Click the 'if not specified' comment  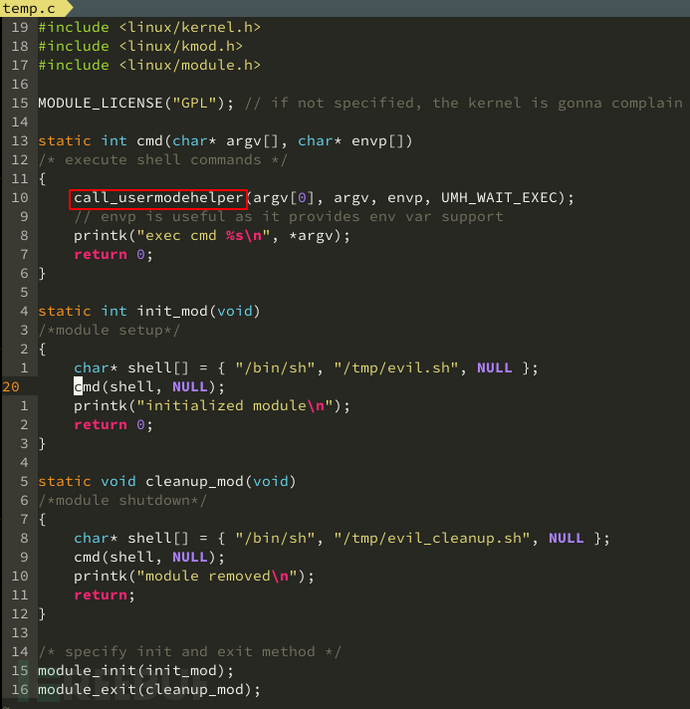pyautogui.click(x=463, y=103)
